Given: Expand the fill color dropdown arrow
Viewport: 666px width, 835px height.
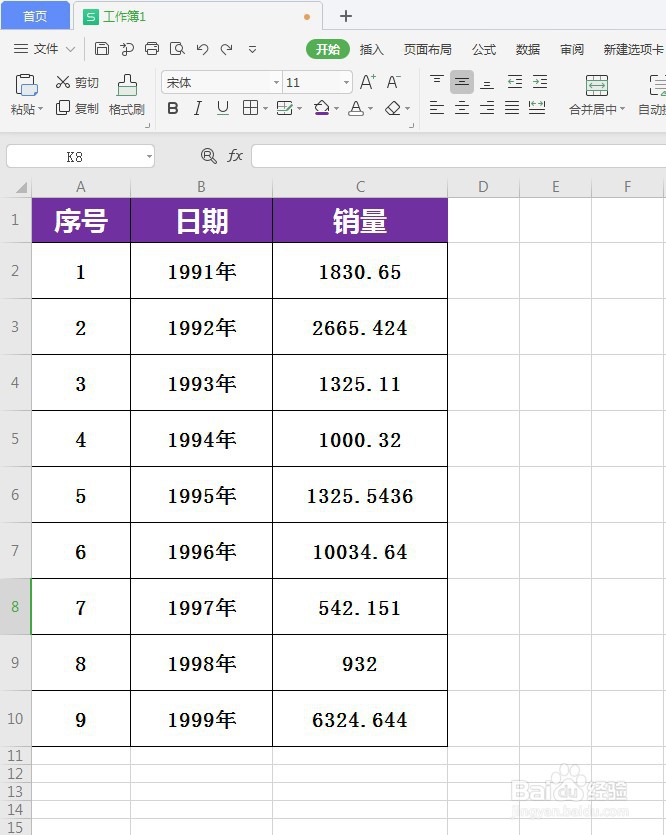Looking at the screenshot, I should click(x=336, y=109).
